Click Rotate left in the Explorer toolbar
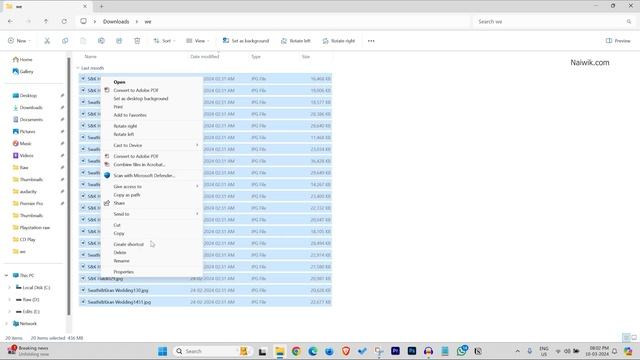640x360 pixels. pyautogui.click(x=296, y=41)
